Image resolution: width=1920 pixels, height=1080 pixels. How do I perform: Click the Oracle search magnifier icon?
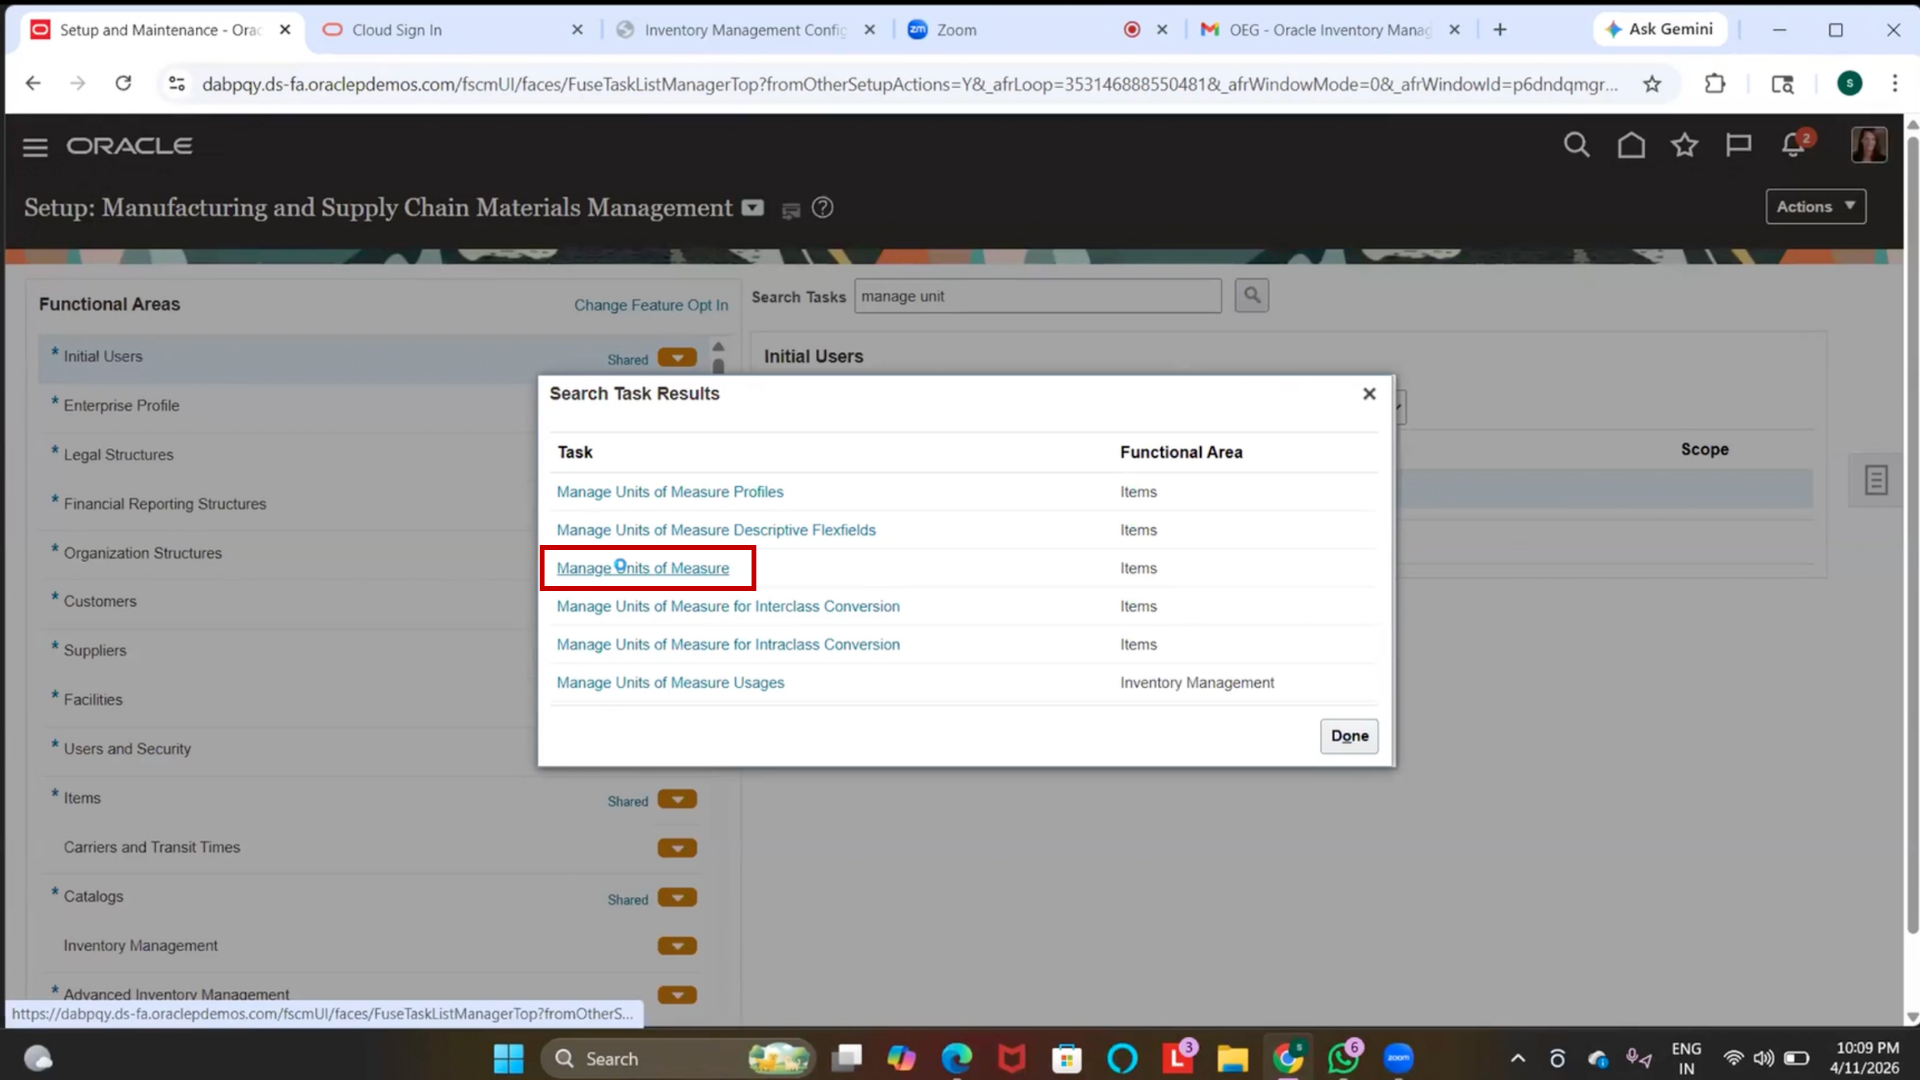pos(1576,146)
